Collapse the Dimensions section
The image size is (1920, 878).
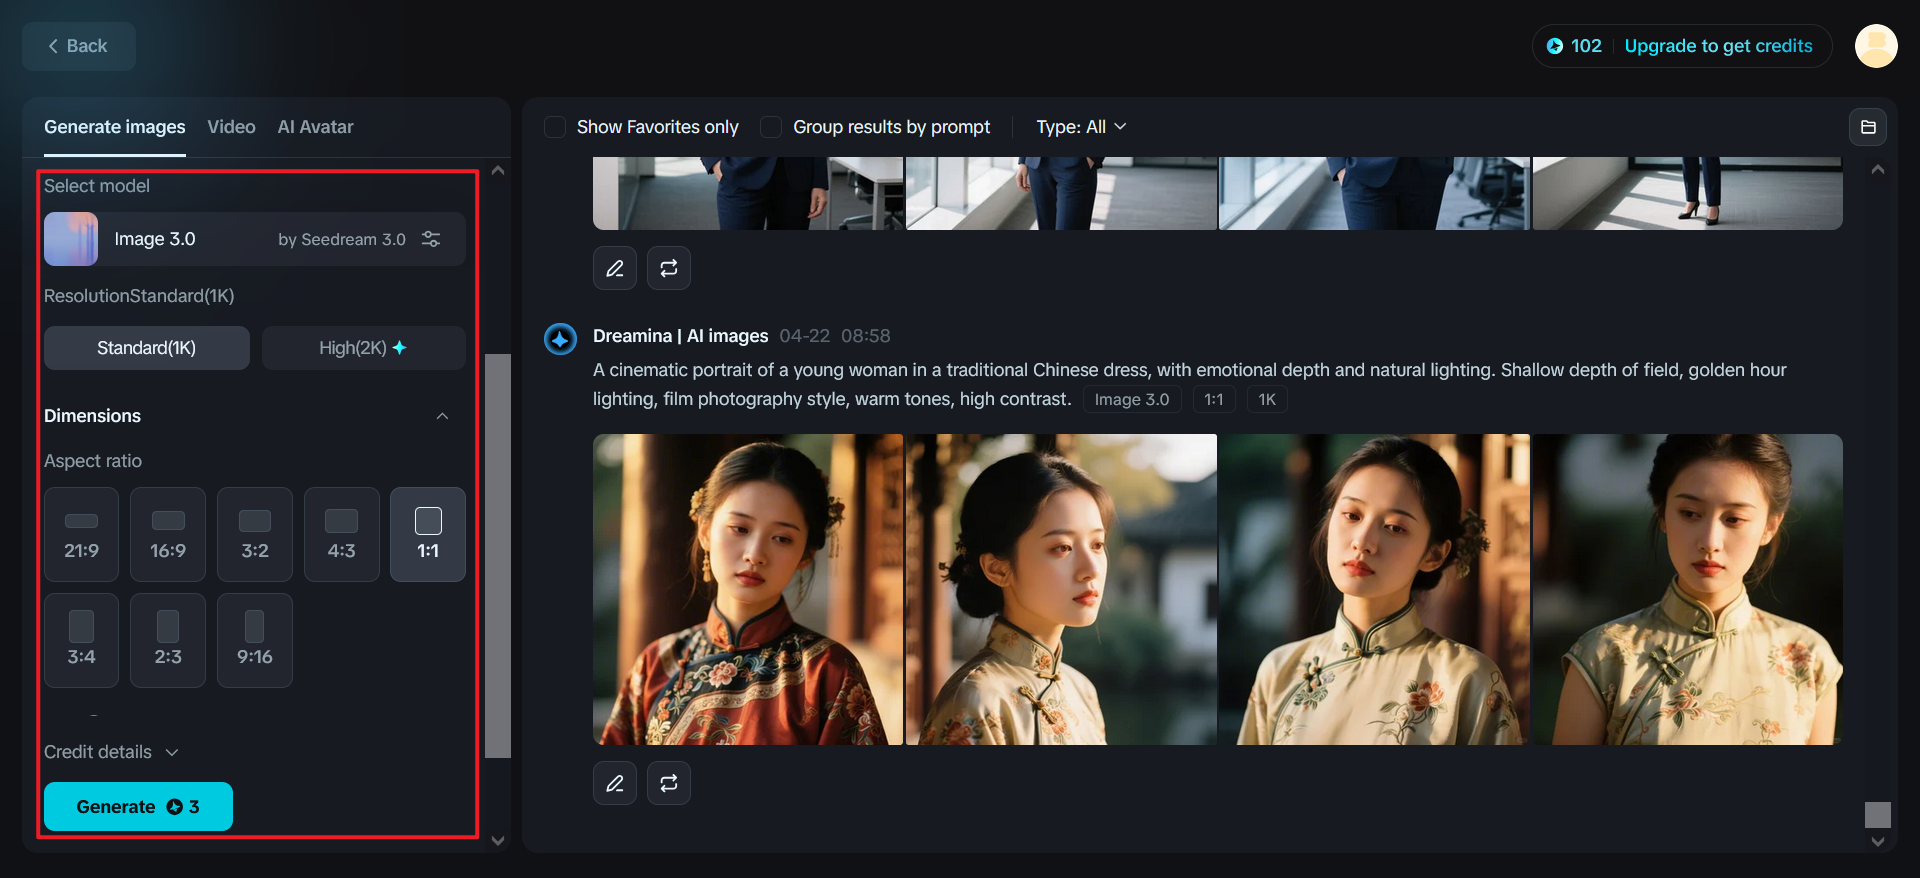click(442, 416)
